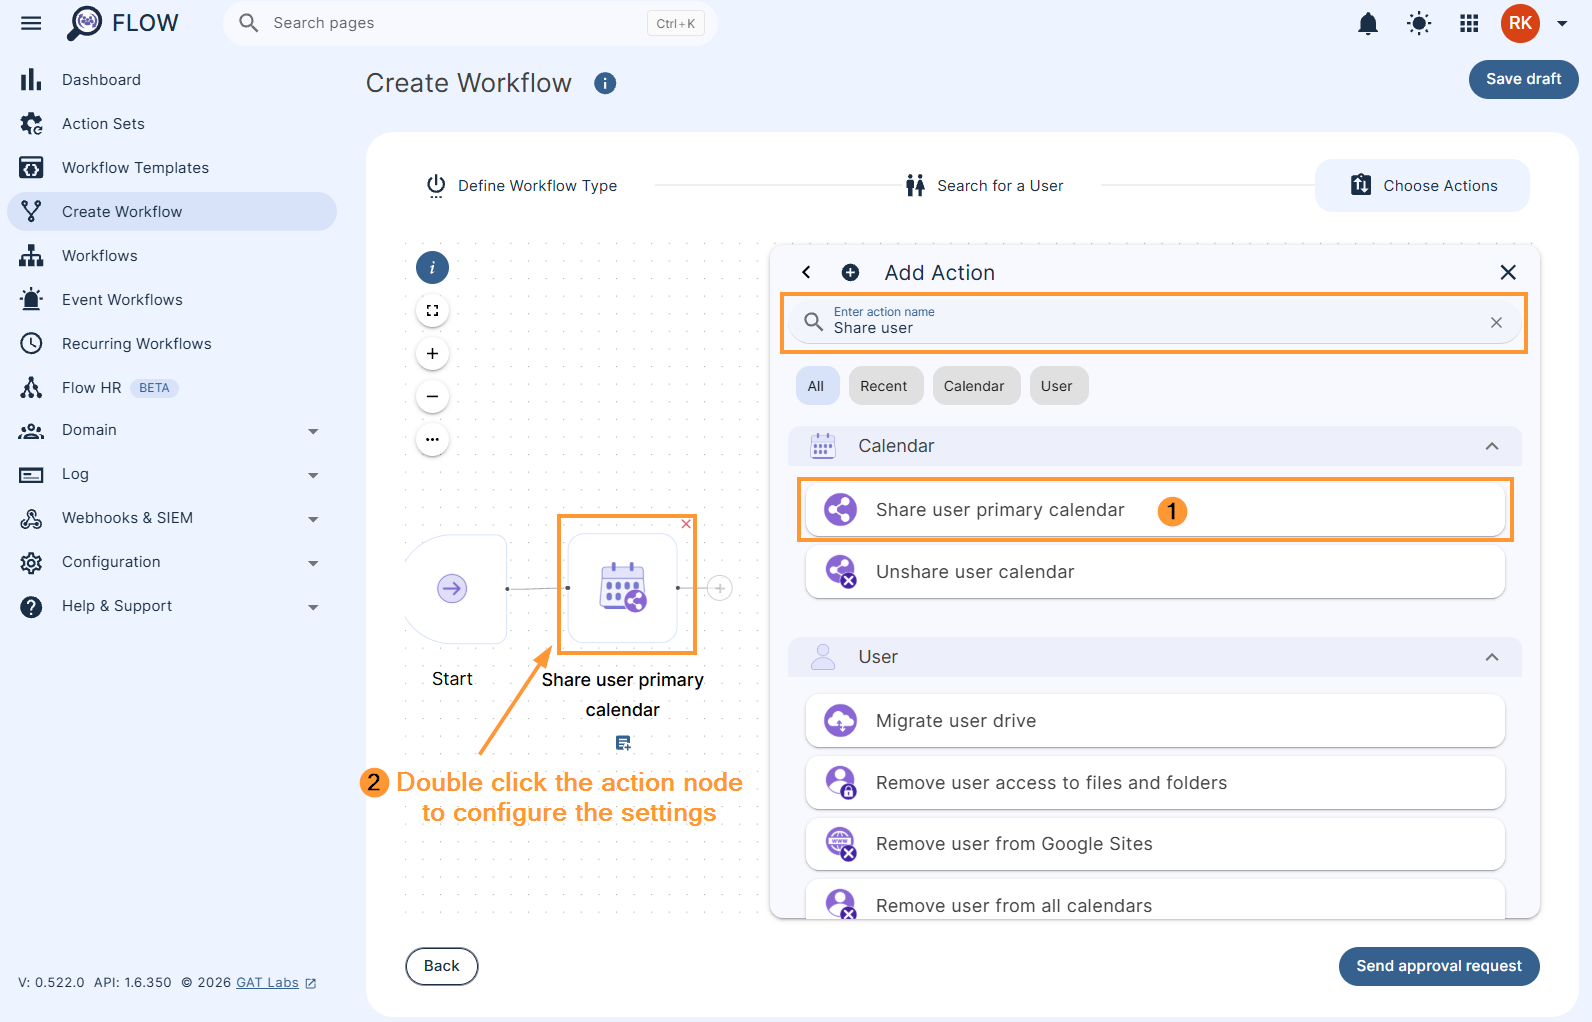Zoom out the workflow canvas
This screenshot has width=1592, height=1022.
[x=432, y=396]
